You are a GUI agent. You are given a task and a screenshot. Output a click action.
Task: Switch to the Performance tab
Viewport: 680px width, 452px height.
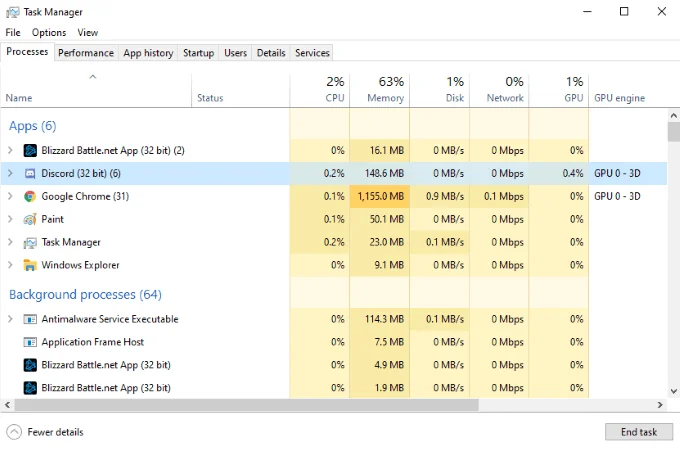coord(85,53)
